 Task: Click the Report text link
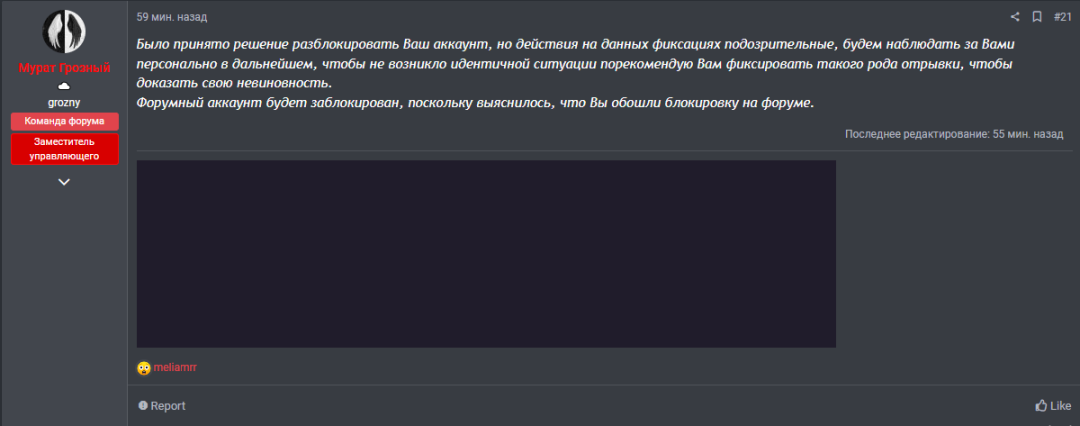coord(168,406)
